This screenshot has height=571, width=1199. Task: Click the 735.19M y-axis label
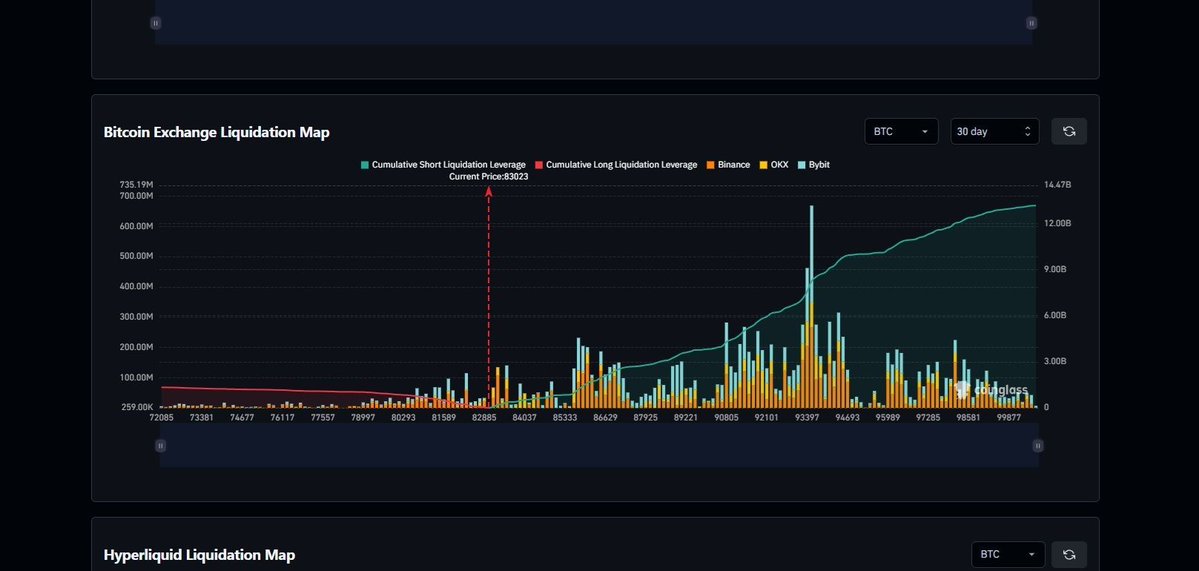click(x=137, y=185)
